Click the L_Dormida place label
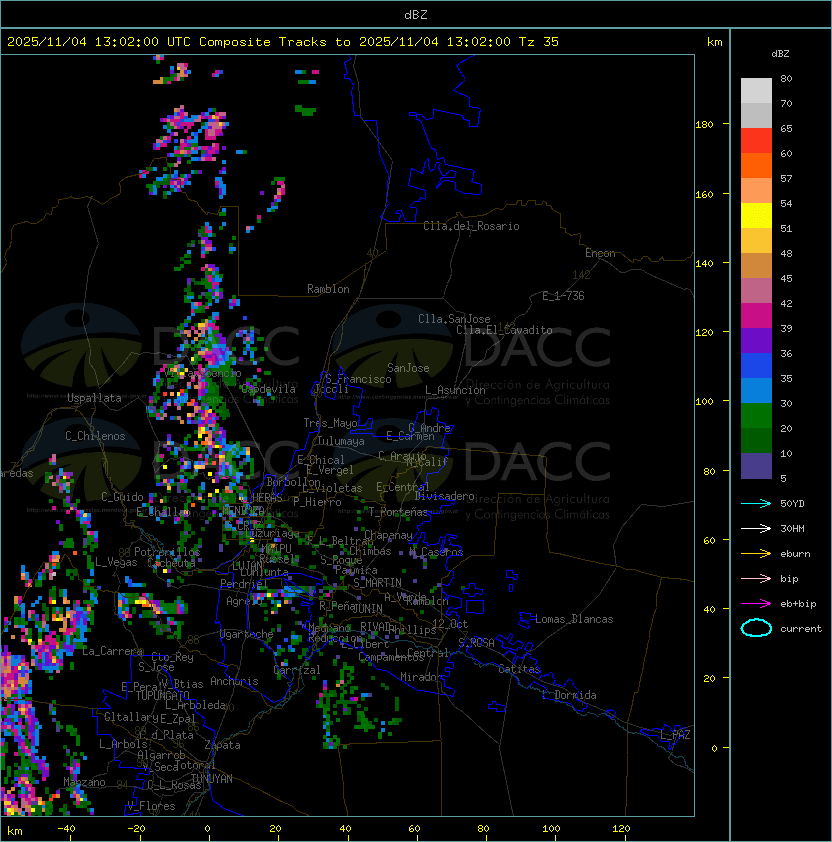Screen dimensions: 832x842 pos(569,695)
